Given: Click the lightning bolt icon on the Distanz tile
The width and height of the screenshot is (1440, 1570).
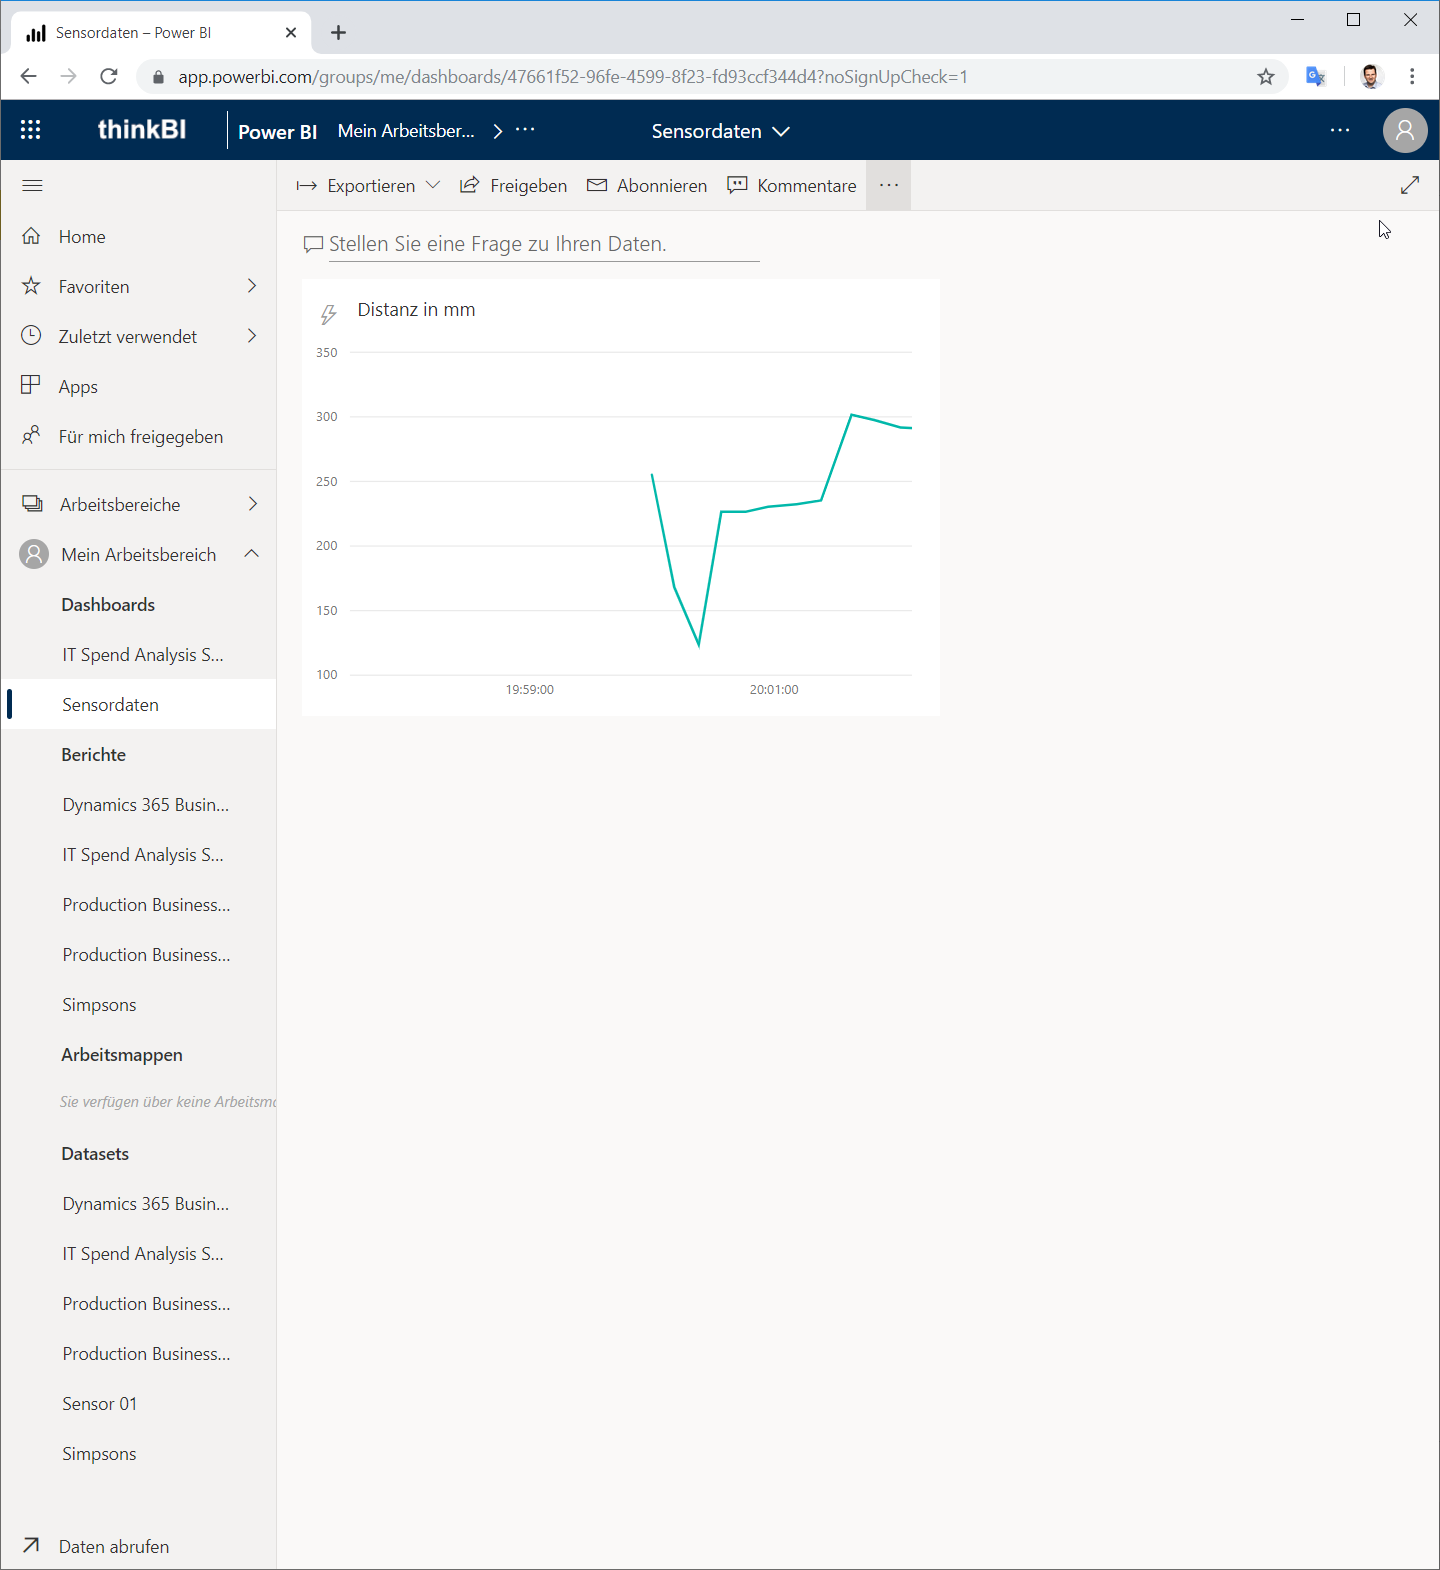Looking at the screenshot, I should (x=328, y=315).
